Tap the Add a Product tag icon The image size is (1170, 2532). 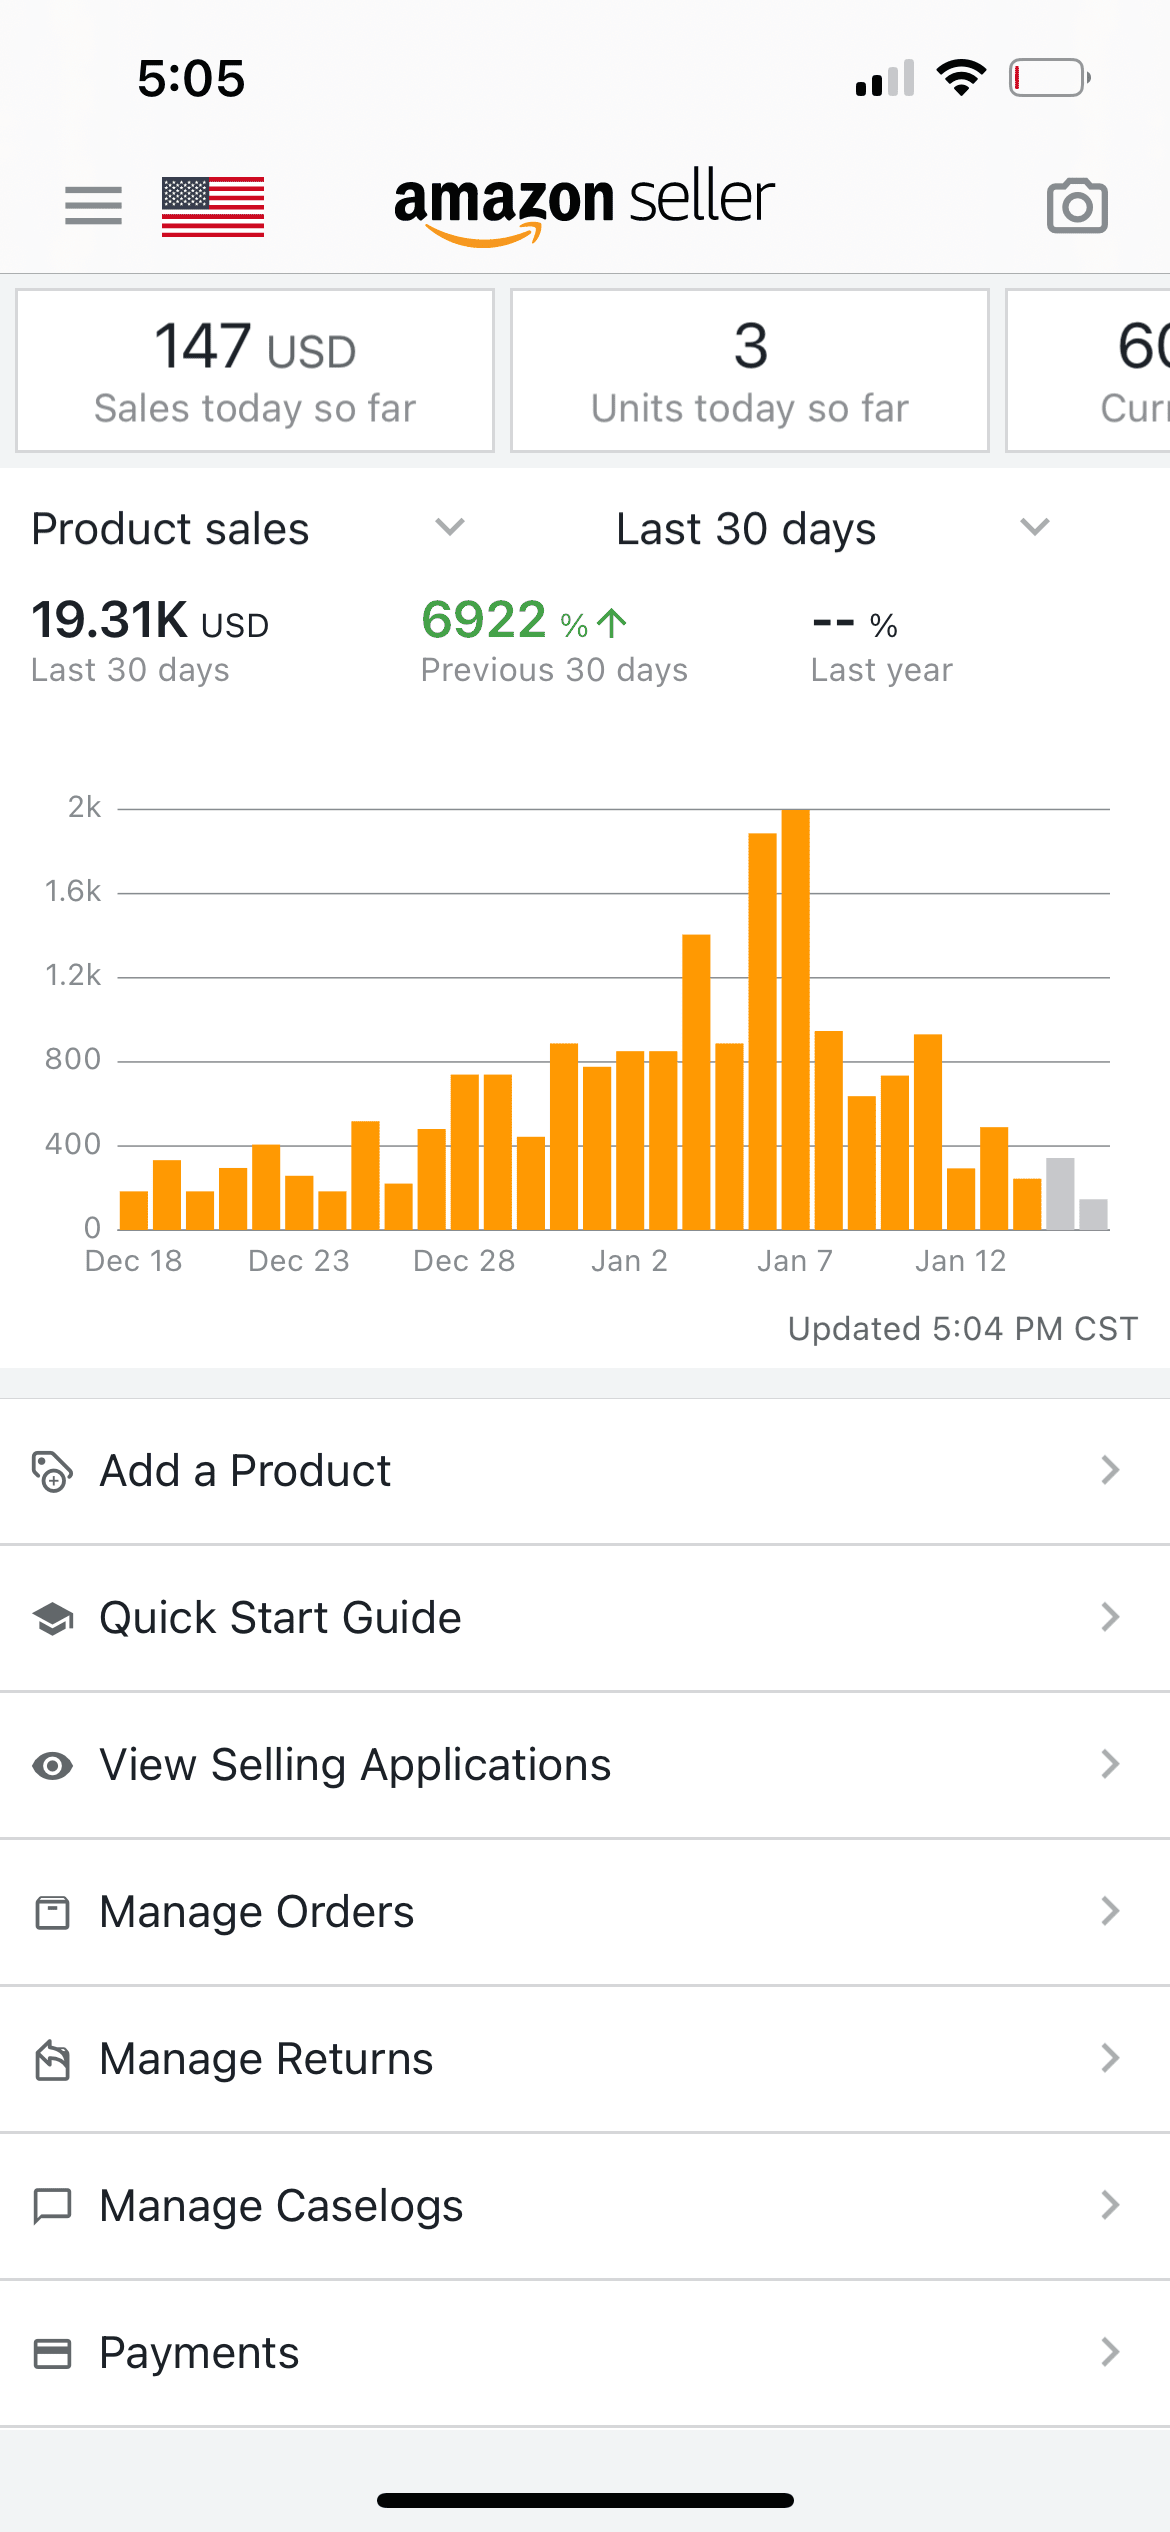coord(52,1471)
